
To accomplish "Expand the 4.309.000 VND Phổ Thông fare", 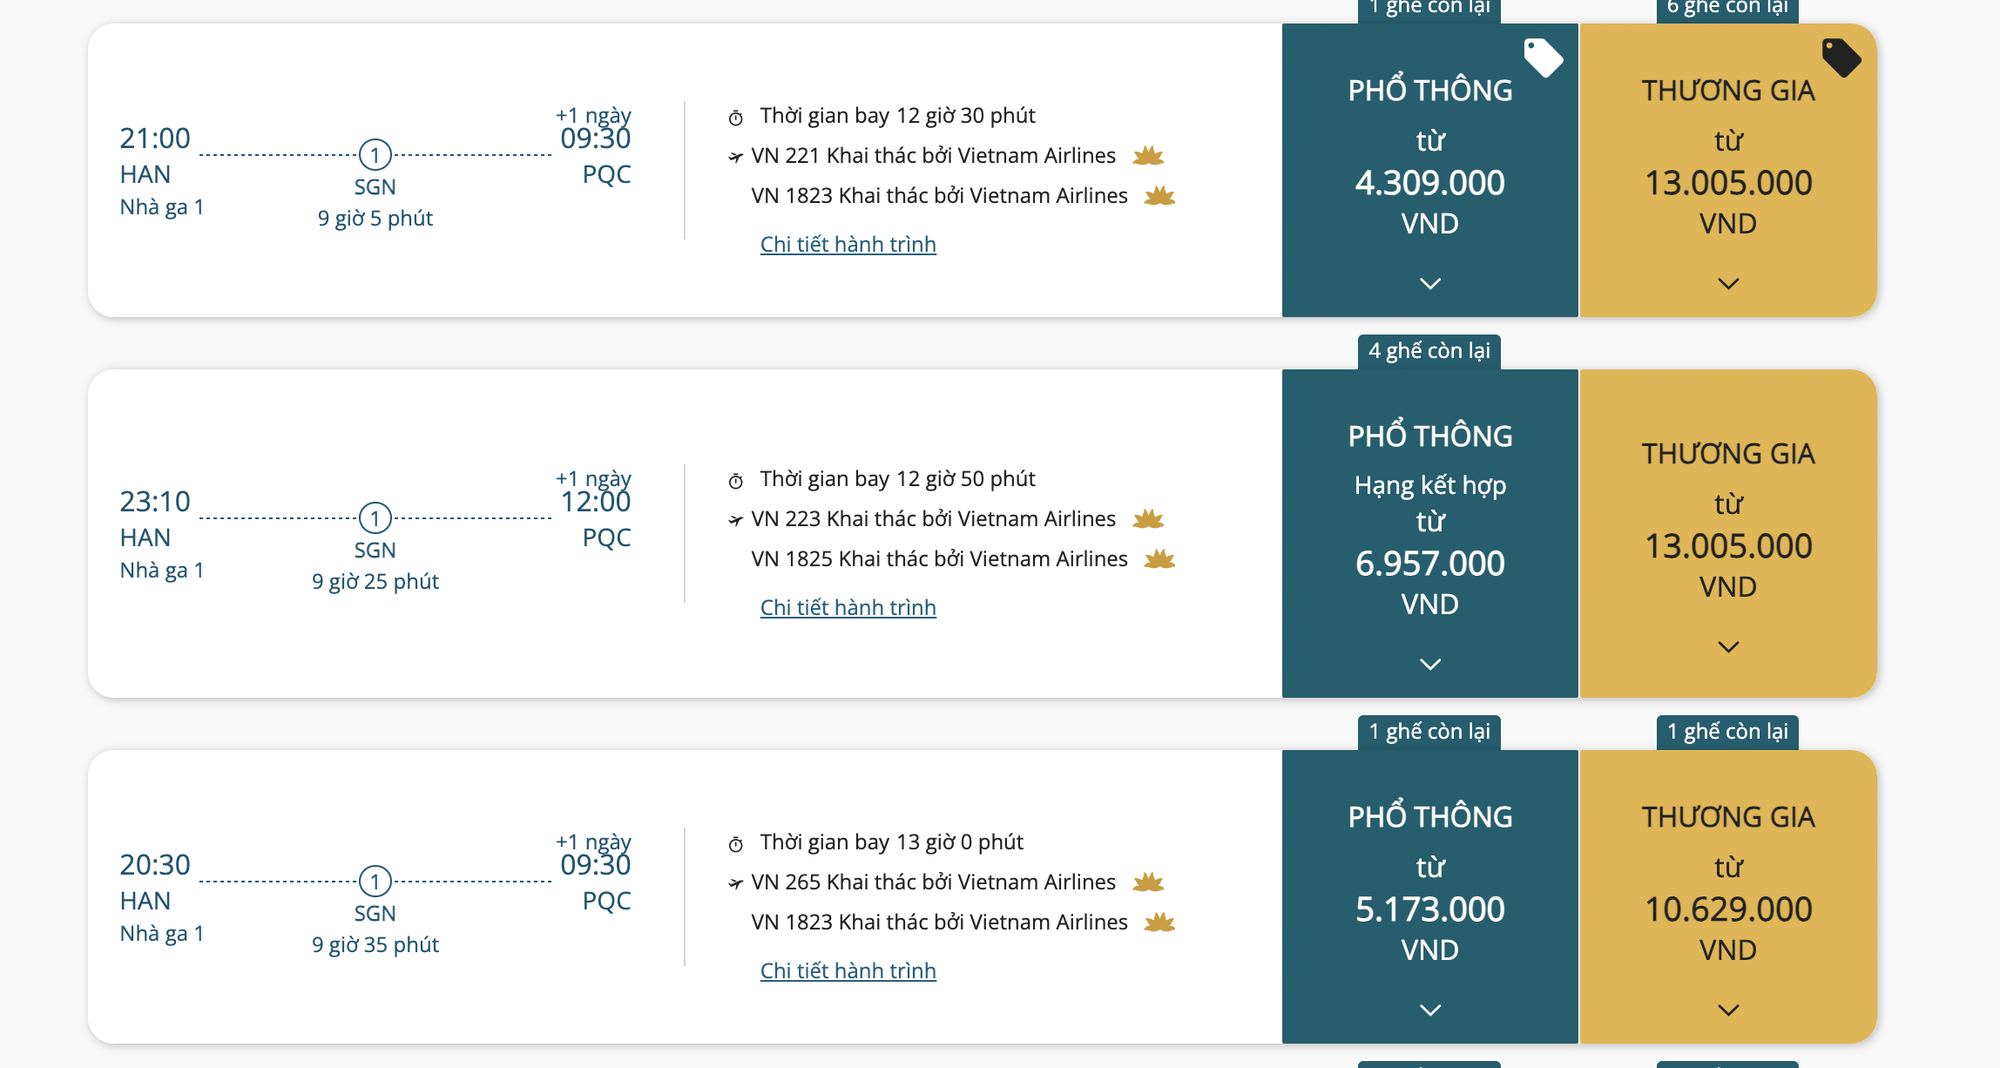I will [x=1430, y=284].
